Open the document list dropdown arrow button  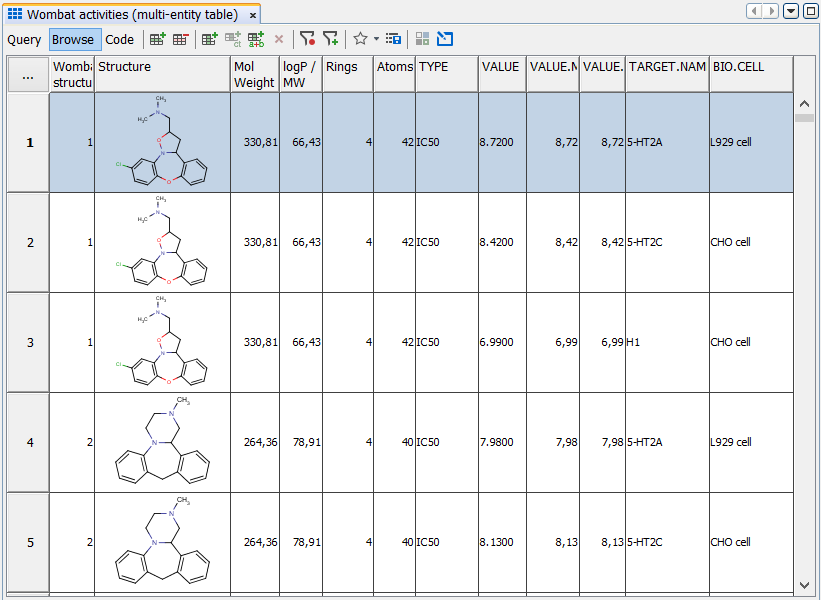click(x=791, y=11)
